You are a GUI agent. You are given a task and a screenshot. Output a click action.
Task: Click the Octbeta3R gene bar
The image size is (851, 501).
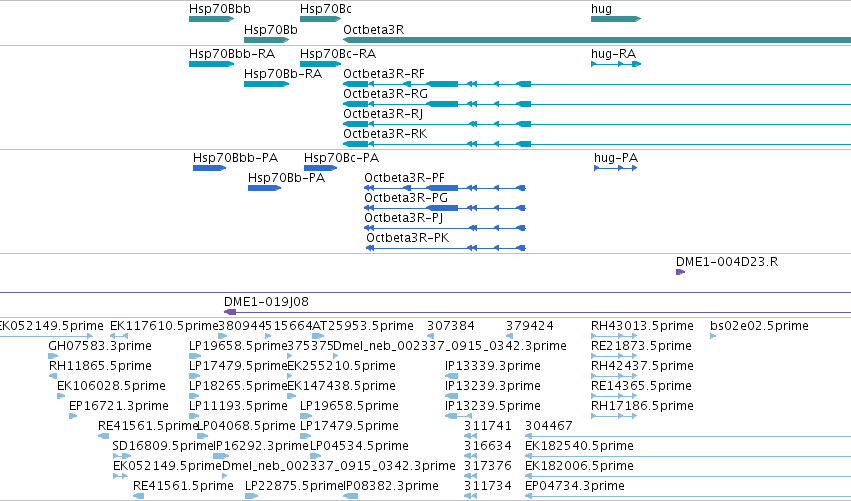point(597,40)
